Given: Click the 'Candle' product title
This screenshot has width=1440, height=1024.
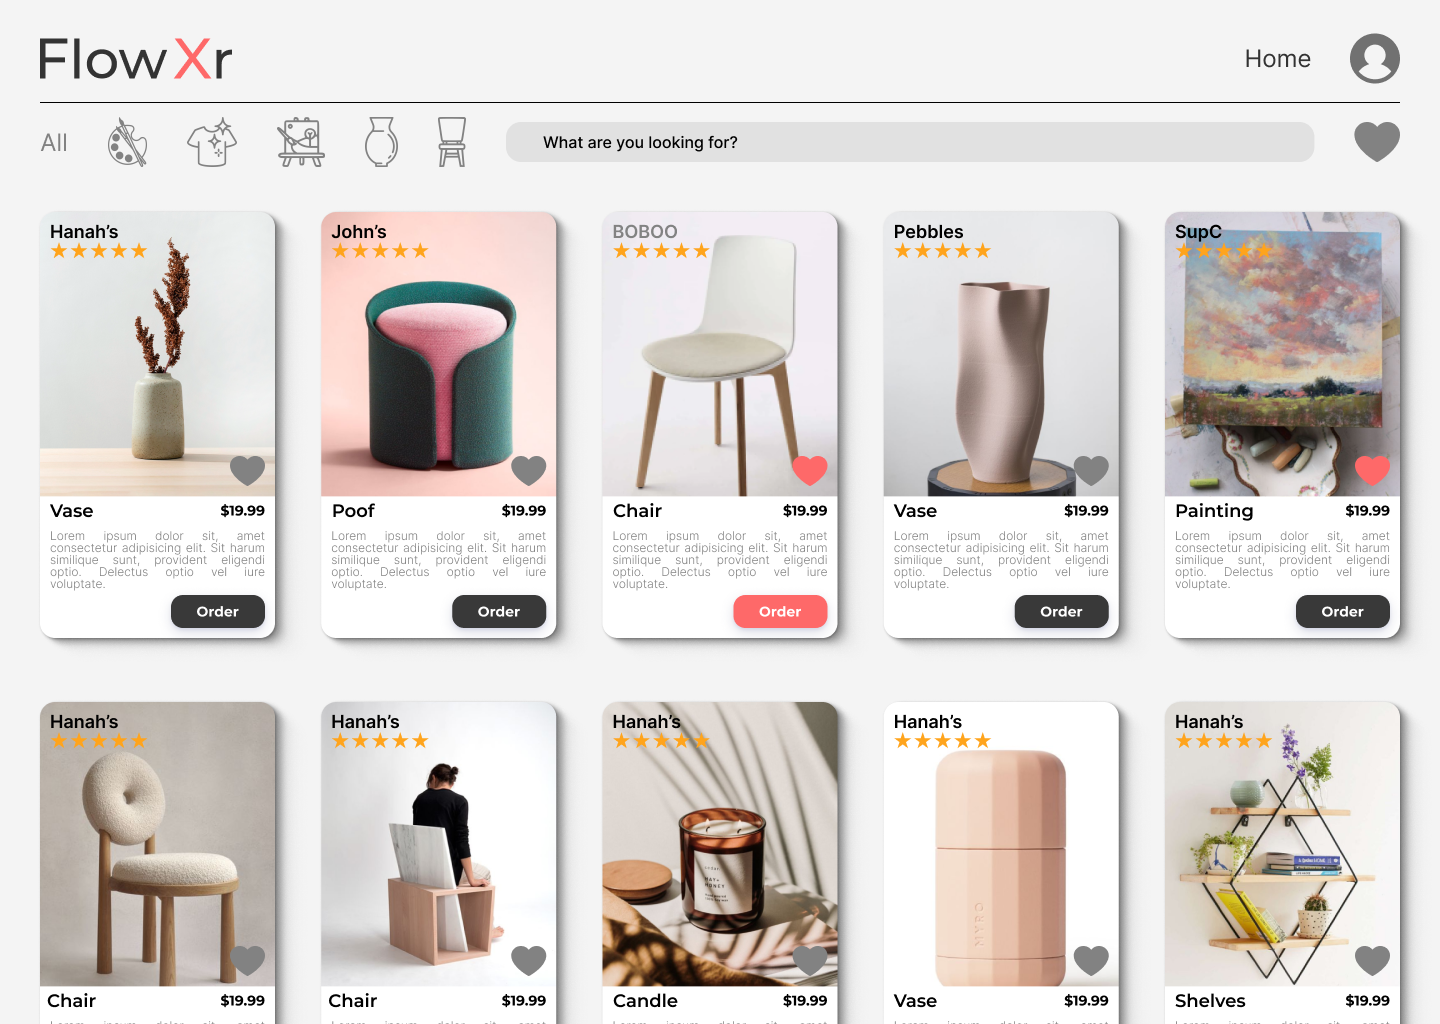Looking at the screenshot, I should [x=645, y=1001].
